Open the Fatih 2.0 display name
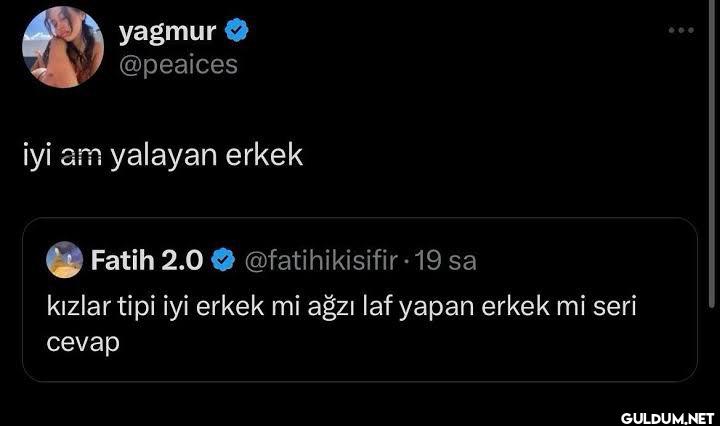 point(147,262)
